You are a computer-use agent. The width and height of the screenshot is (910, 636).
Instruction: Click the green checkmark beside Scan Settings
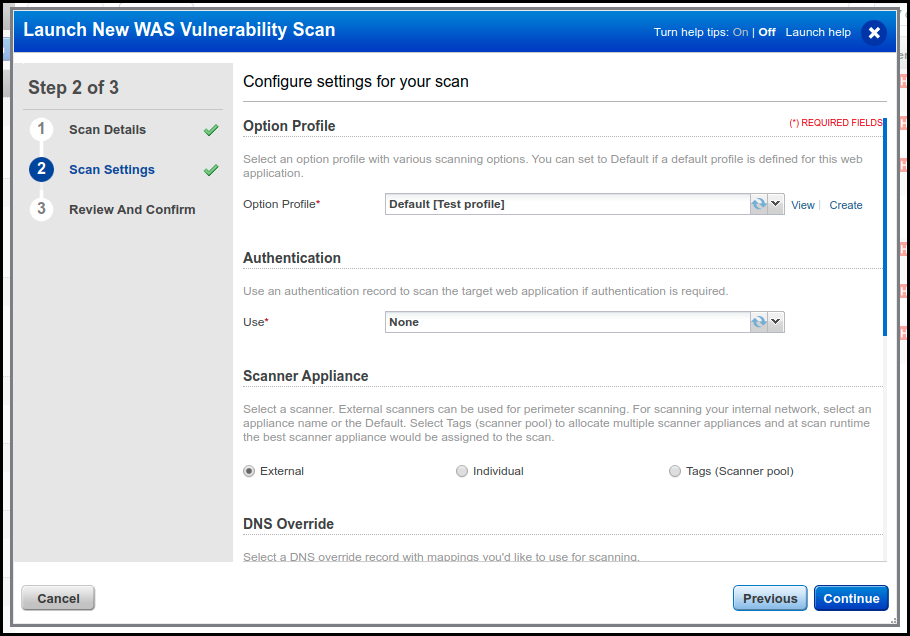[210, 170]
